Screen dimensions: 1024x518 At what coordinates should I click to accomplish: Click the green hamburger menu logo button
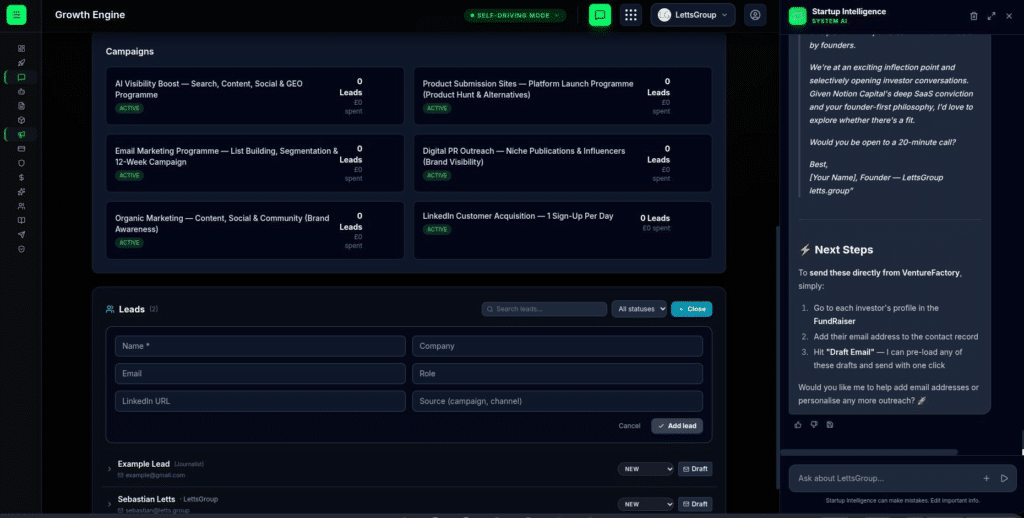[x=16, y=14]
